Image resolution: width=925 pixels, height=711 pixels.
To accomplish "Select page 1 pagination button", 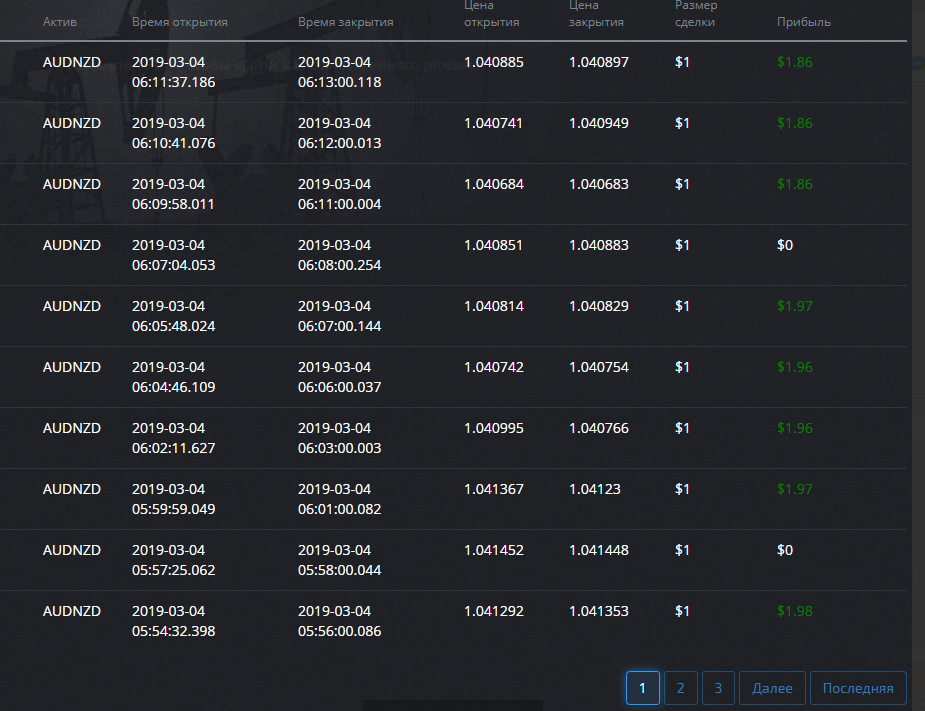I will click(642, 688).
